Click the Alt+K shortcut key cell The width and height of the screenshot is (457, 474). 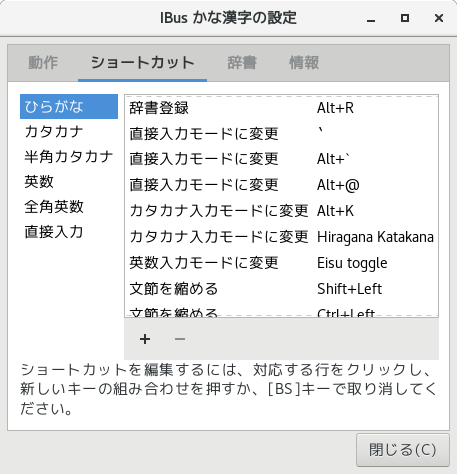(x=335, y=211)
